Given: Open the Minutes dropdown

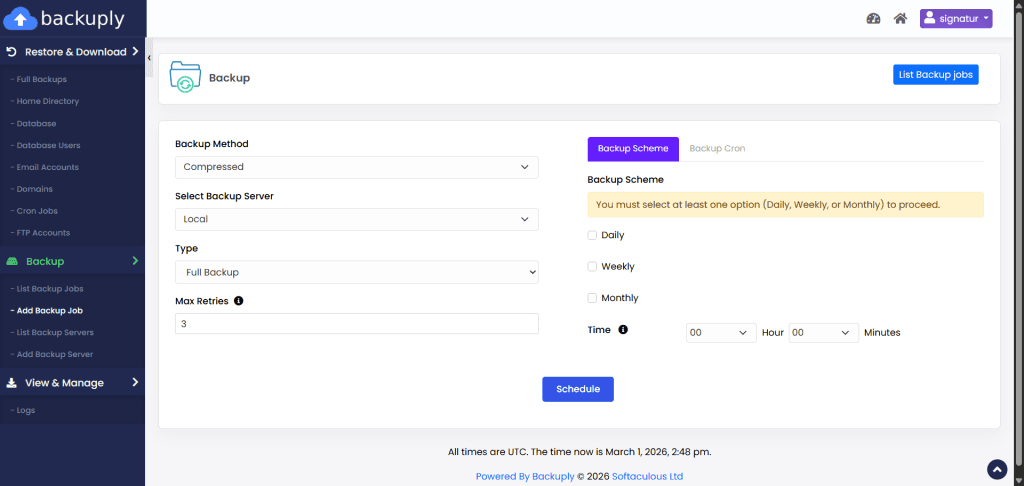Looking at the screenshot, I should pyautogui.click(x=824, y=332).
